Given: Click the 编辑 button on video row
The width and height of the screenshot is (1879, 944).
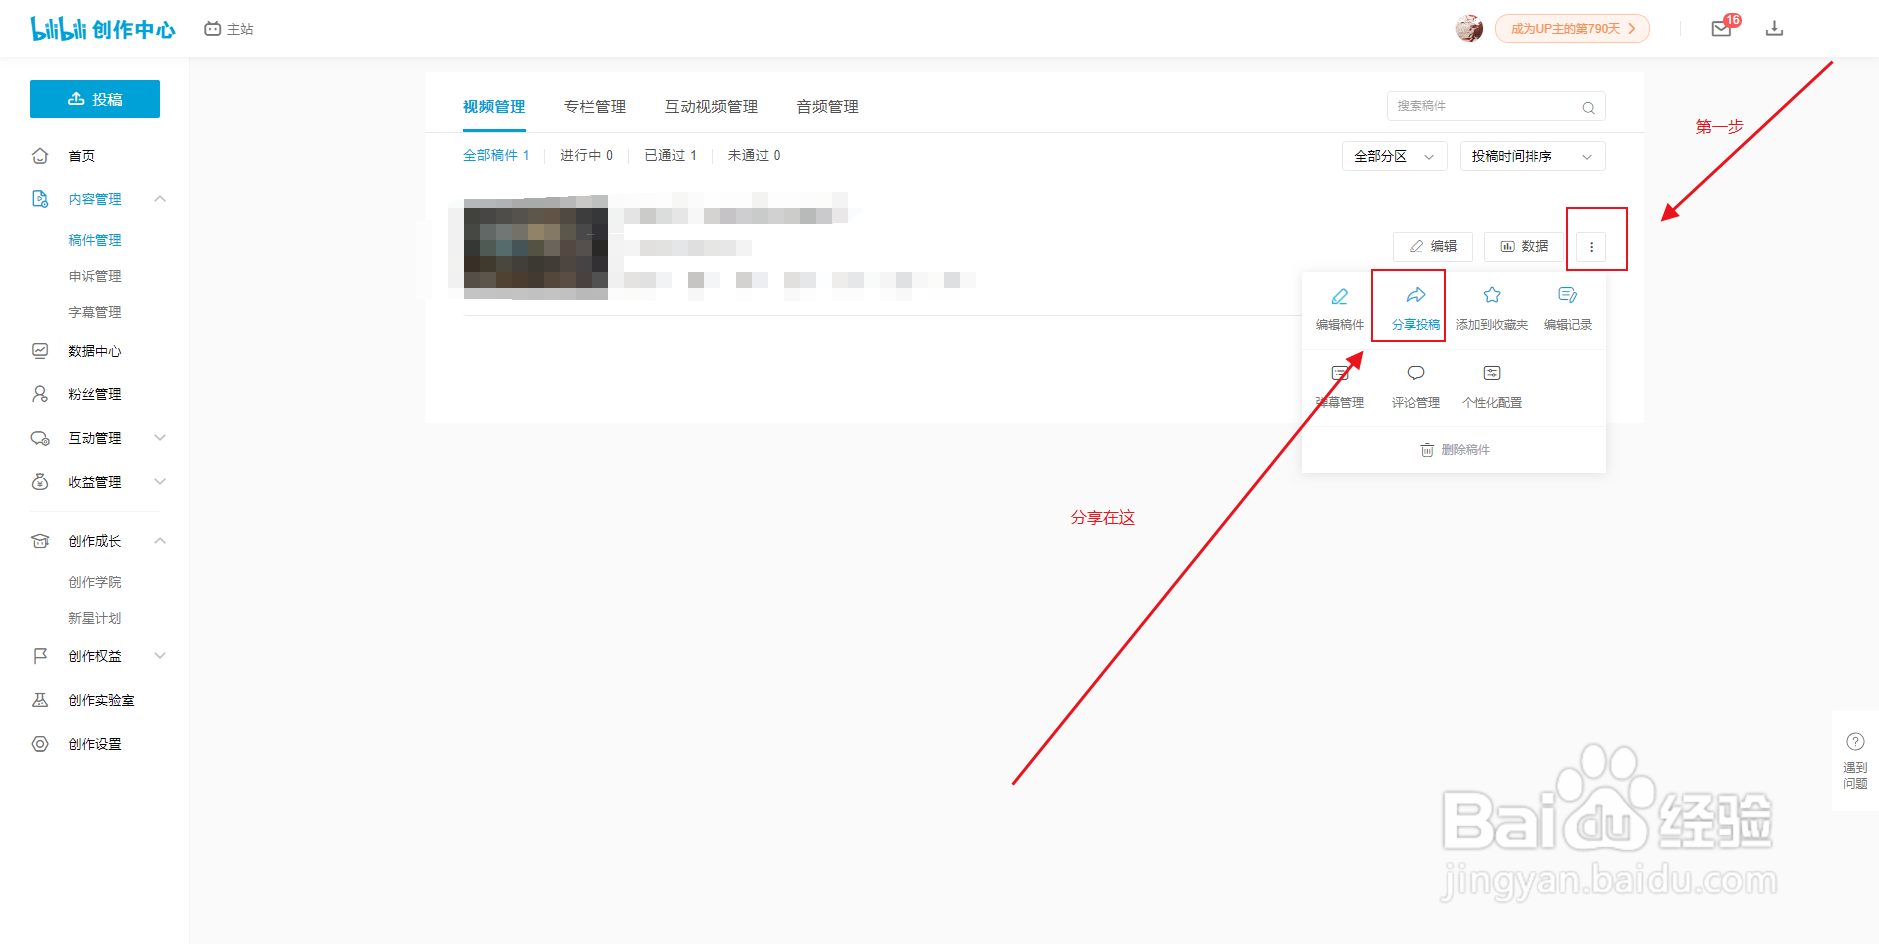Looking at the screenshot, I should [1433, 246].
